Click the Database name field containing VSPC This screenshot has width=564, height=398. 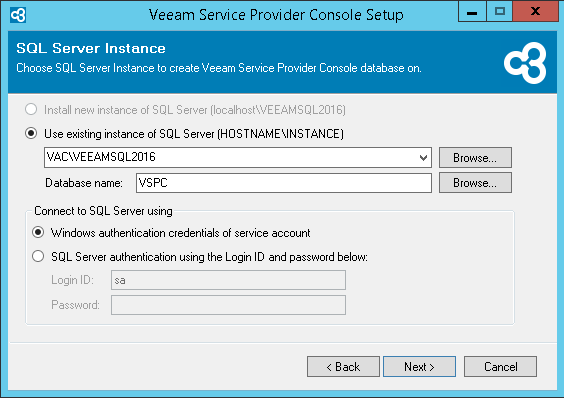(283, 183)
